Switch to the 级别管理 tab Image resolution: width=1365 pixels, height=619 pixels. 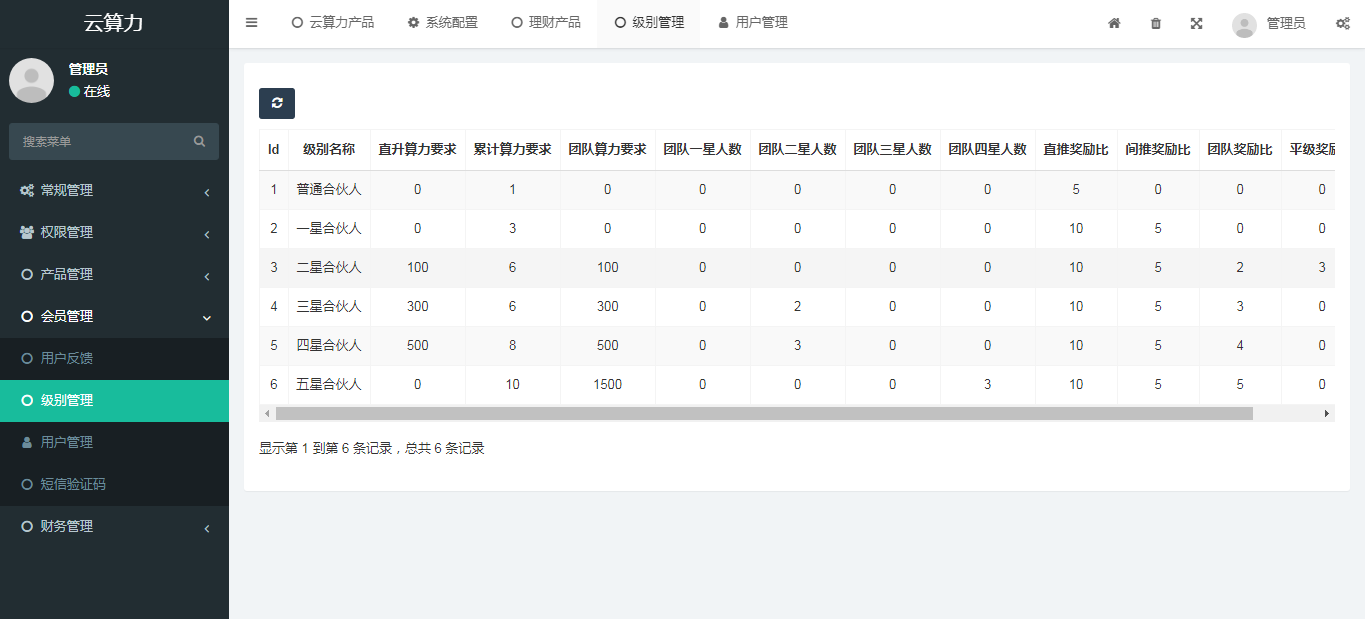[x=648, y=22]
